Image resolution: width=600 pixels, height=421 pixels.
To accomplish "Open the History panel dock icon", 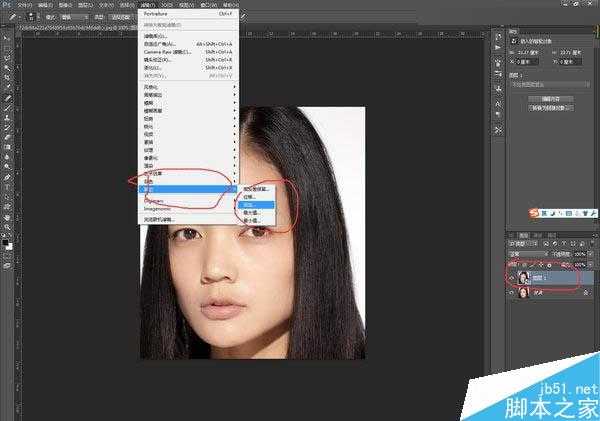I will (x=498, y=37).
